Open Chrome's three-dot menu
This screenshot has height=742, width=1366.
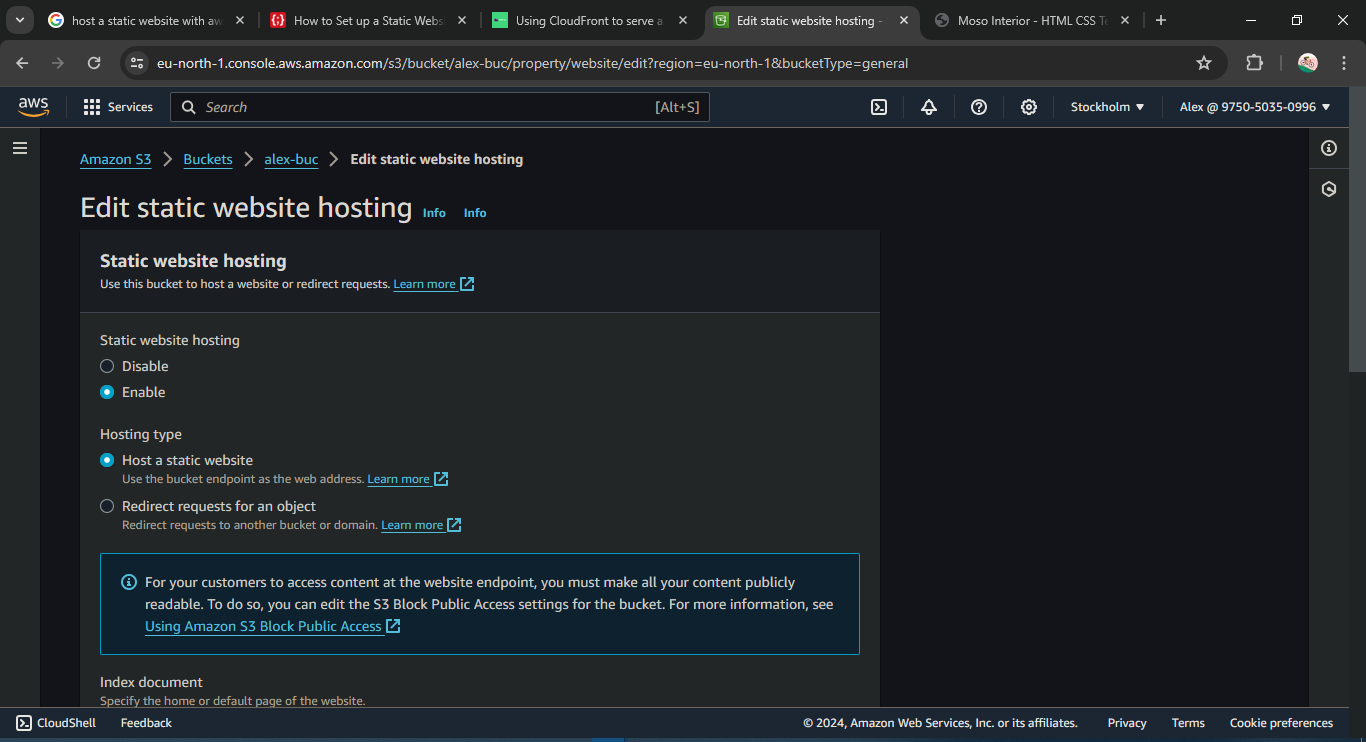(1343, 63)
